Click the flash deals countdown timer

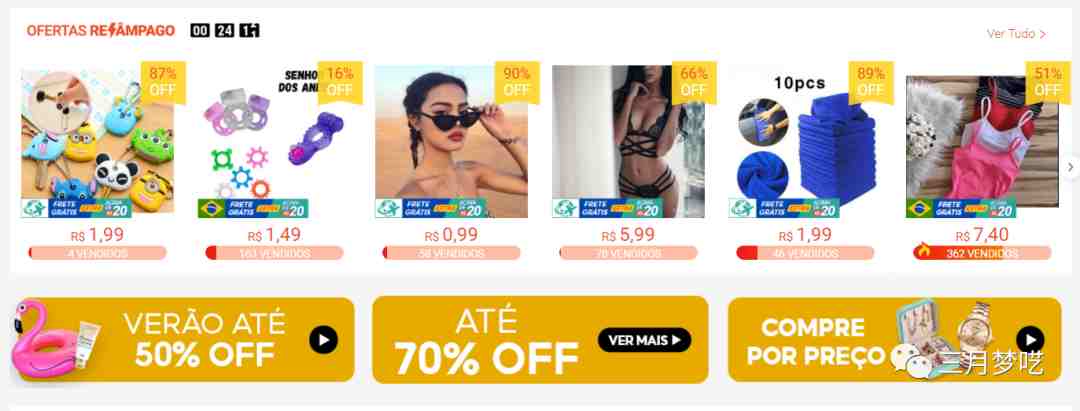(225, 31)
